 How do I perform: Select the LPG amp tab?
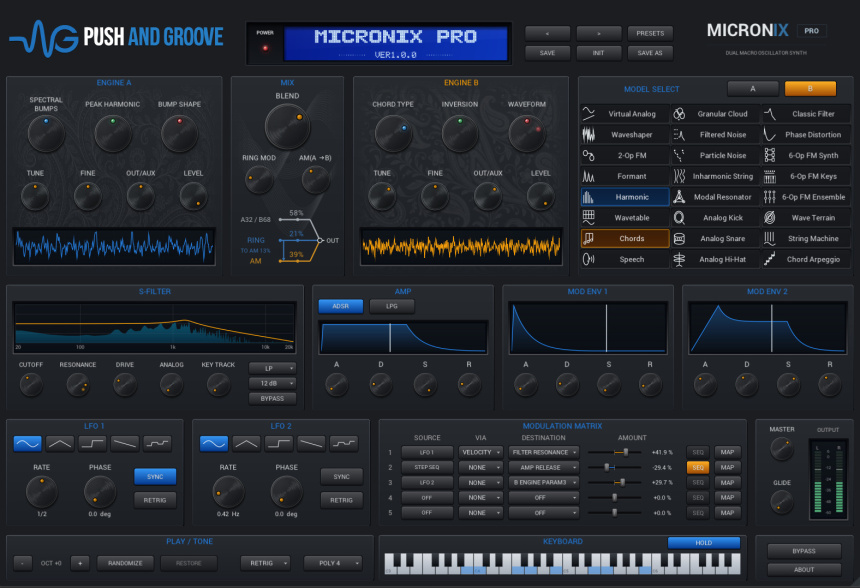coord(392,306)
